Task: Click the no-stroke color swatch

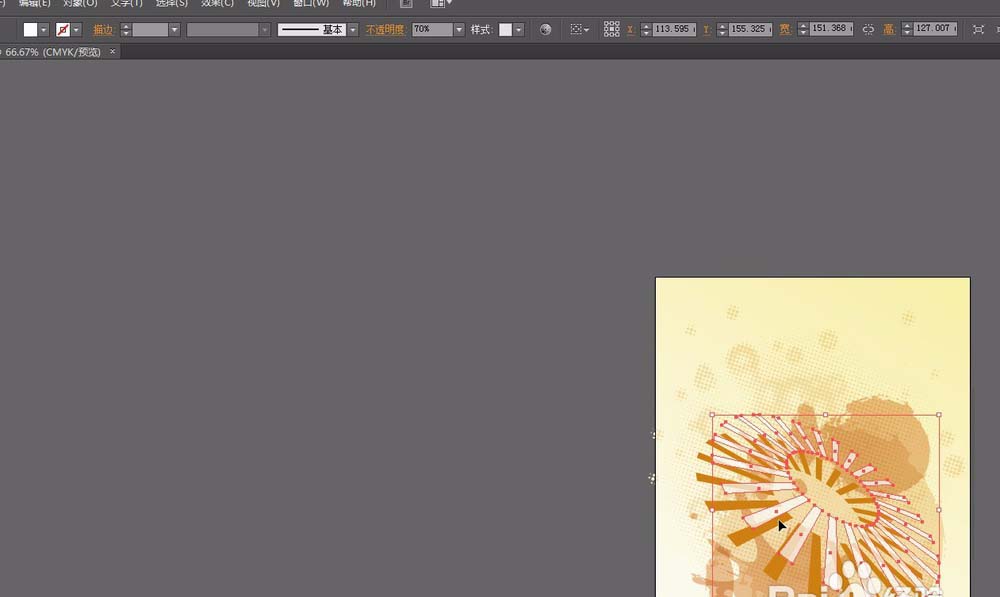Action: [x=62, y=29]
